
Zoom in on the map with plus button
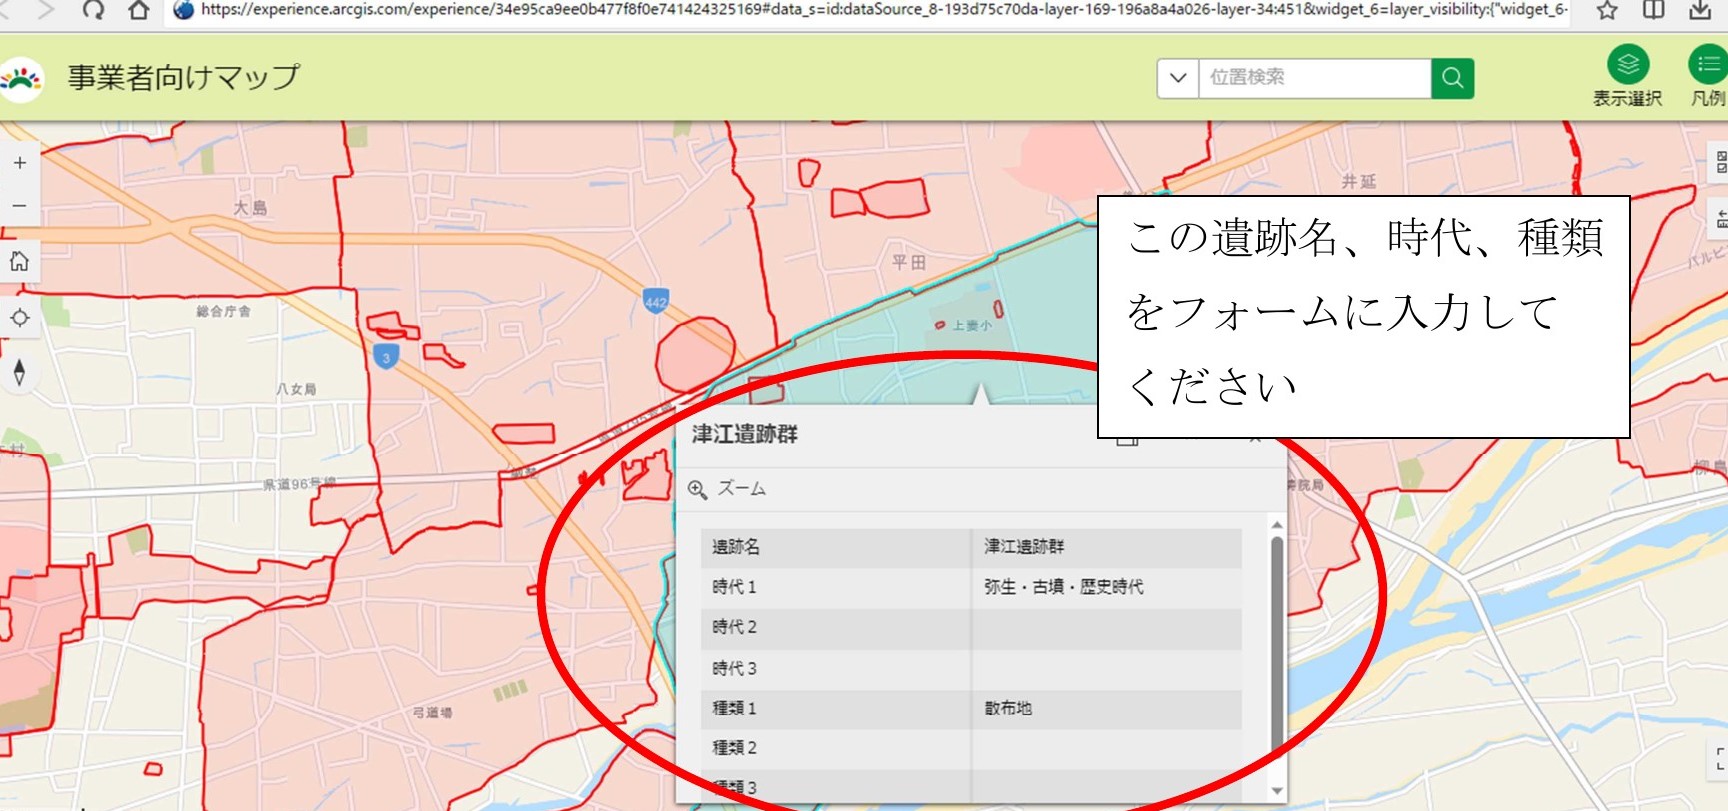[20, 163]
